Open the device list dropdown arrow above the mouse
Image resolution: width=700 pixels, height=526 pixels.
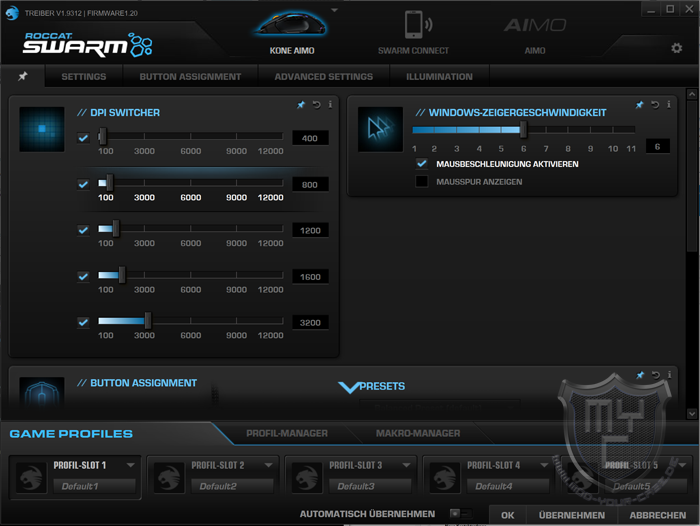[334, 10]
